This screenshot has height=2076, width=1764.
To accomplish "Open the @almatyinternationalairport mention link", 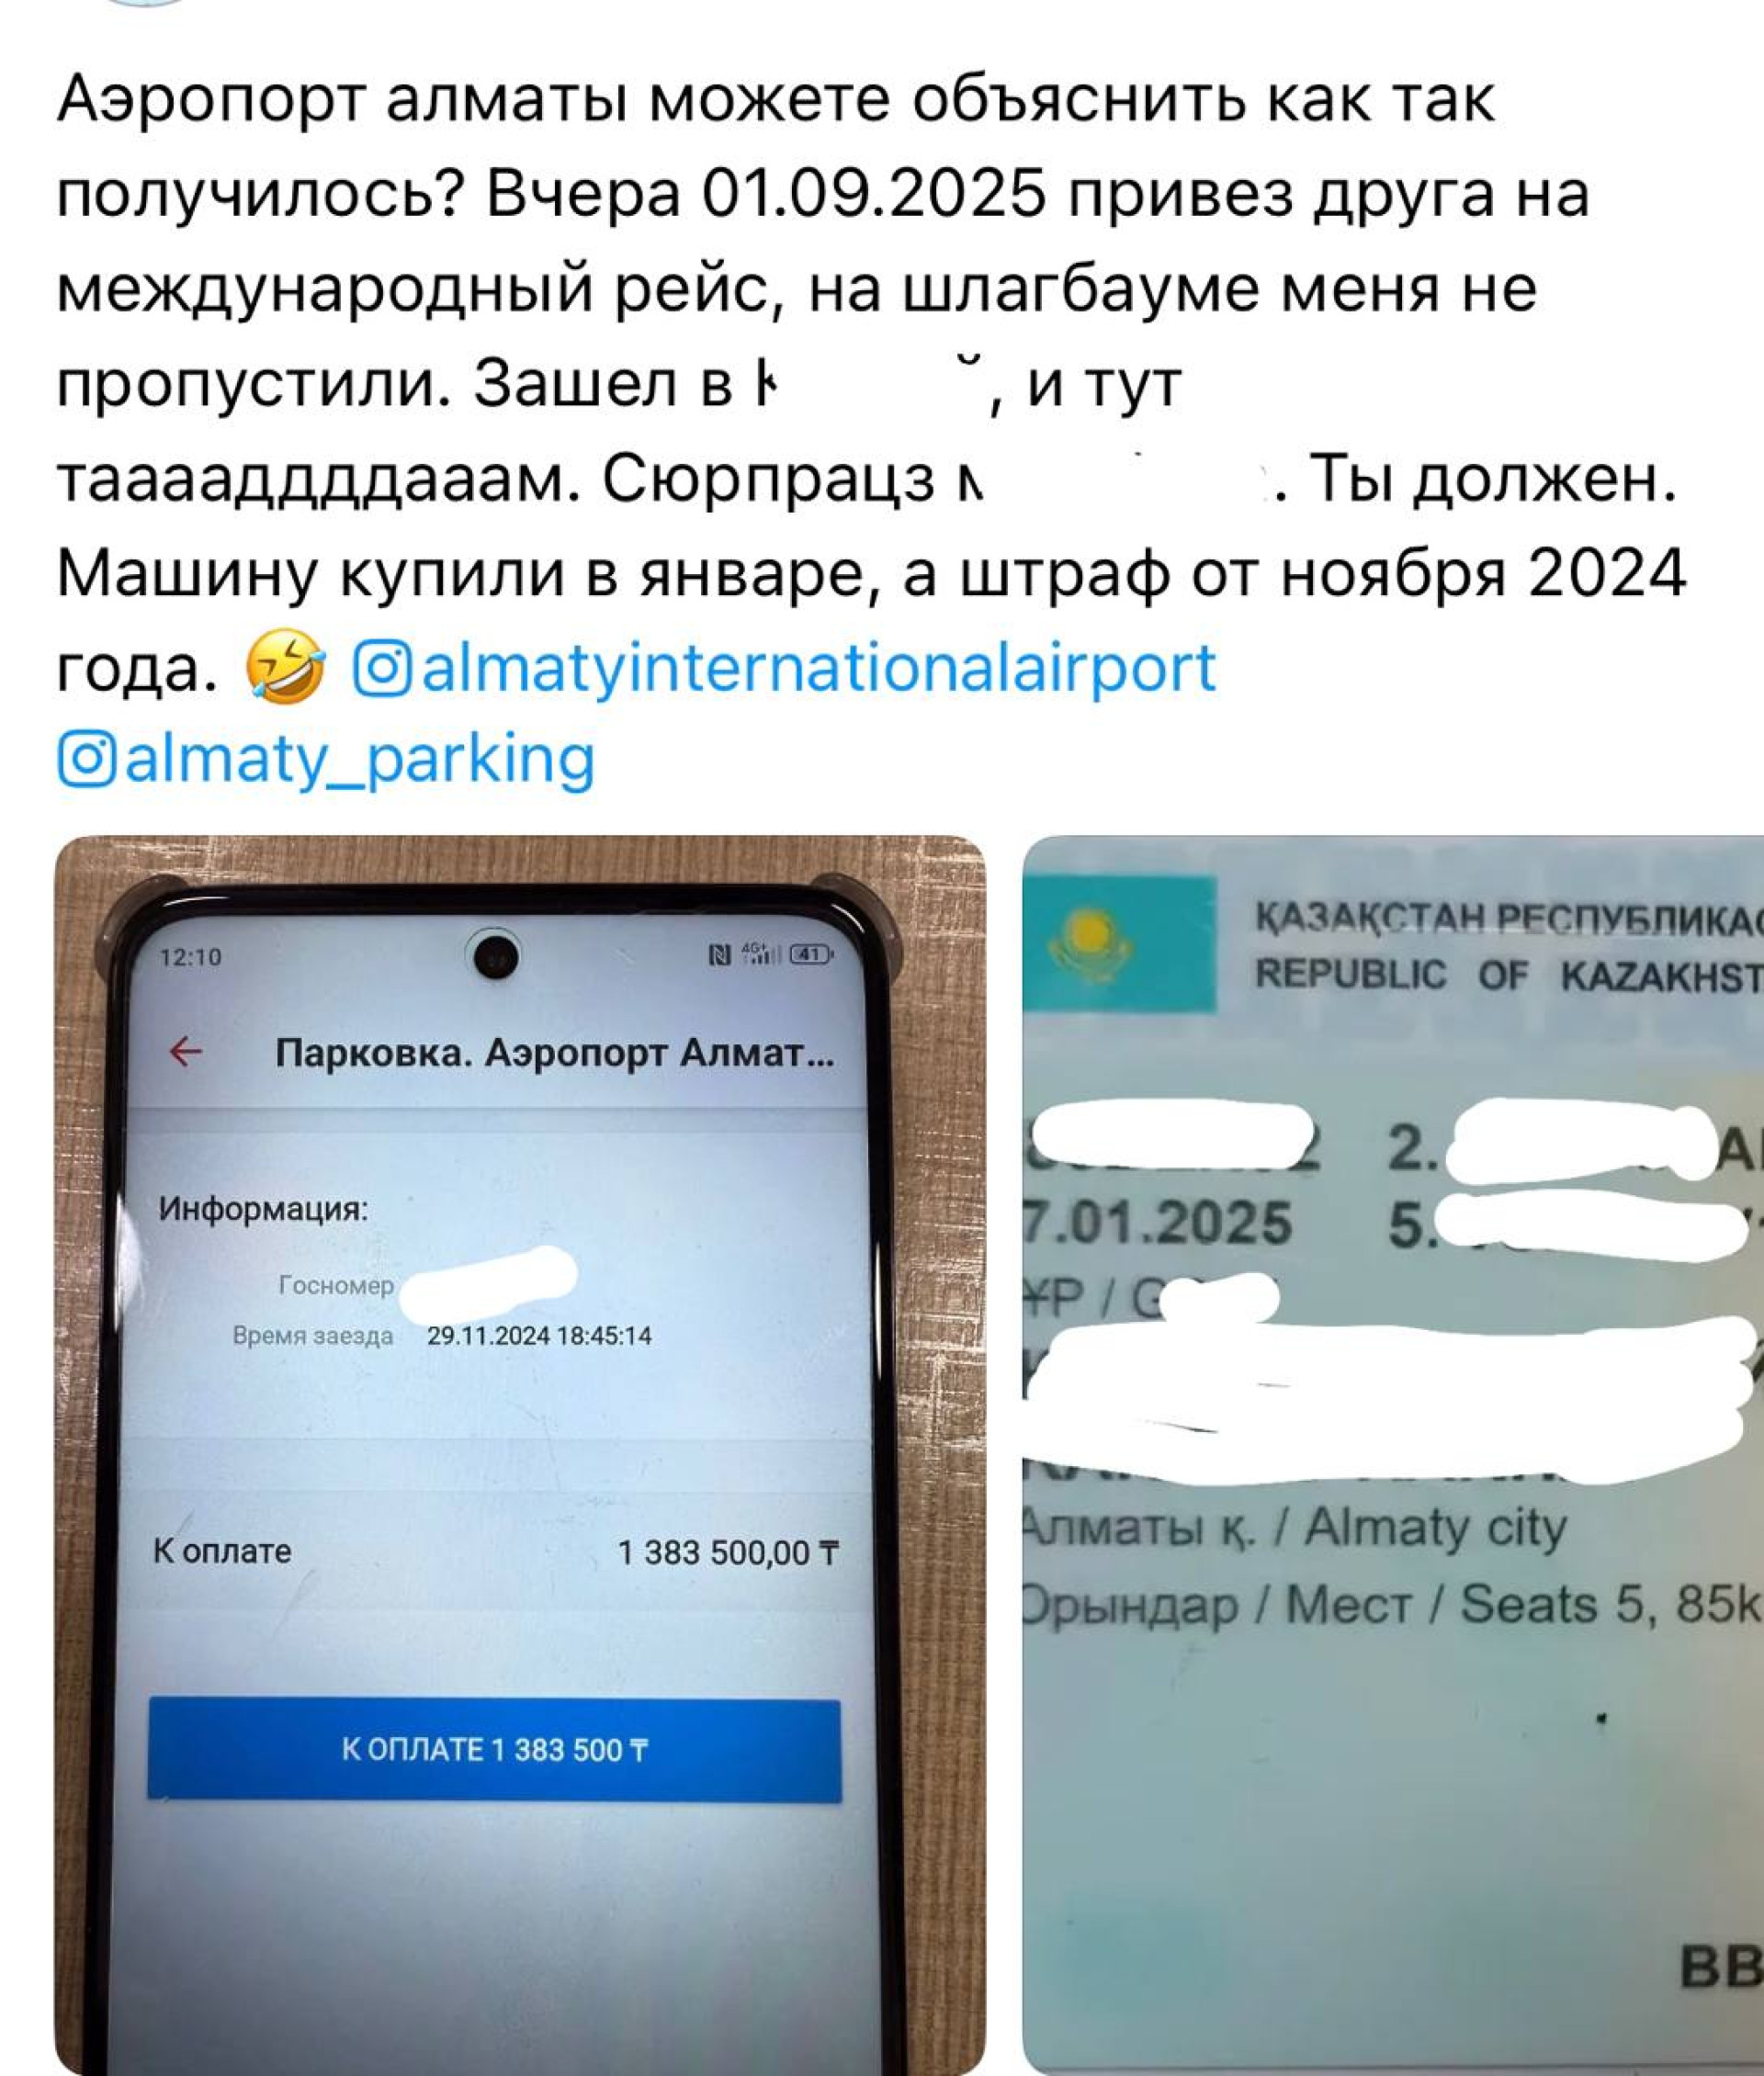I will (x=785, y=668).
